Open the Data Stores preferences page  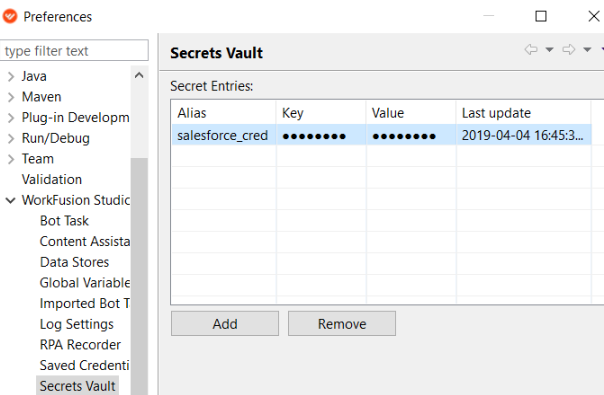click(x=74, y=262)
